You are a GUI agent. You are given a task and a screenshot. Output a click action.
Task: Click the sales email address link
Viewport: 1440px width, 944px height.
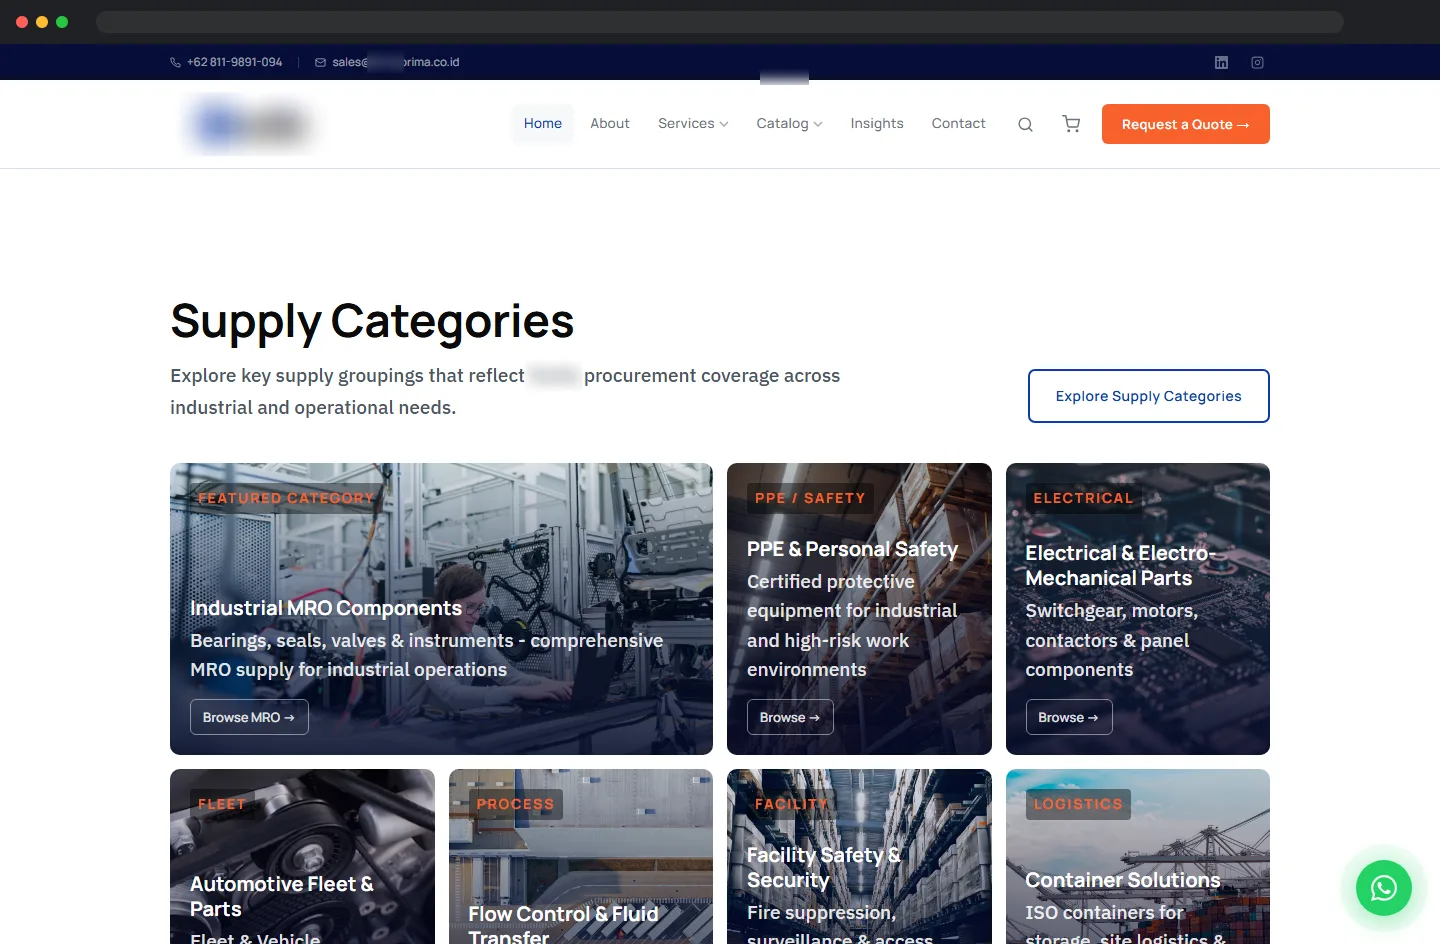(396, 62)
